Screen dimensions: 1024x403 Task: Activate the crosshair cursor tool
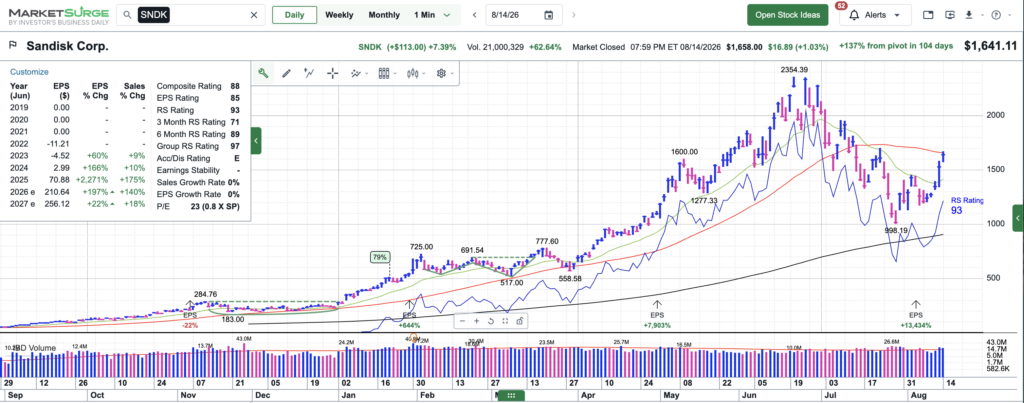tap(332, 73)
